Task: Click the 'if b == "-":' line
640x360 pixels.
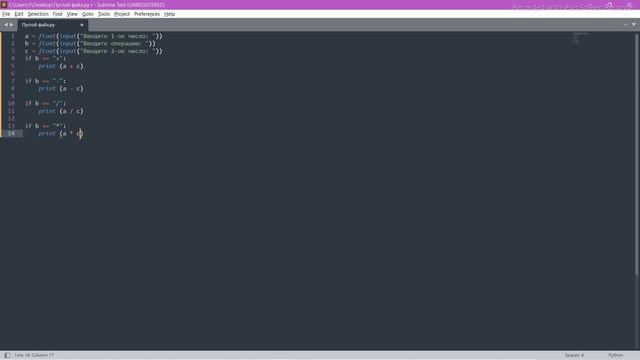Action: point(45,81)
